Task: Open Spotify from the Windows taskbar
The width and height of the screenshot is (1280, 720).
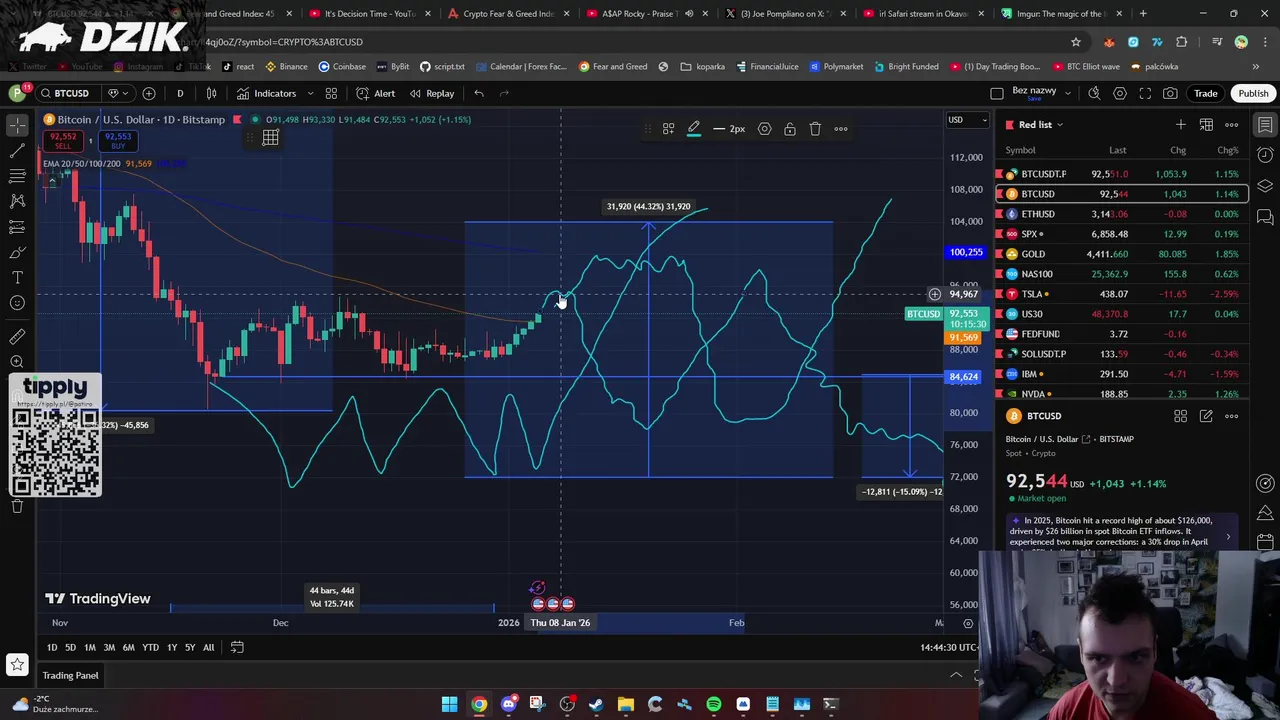Action: pos(714,704)
